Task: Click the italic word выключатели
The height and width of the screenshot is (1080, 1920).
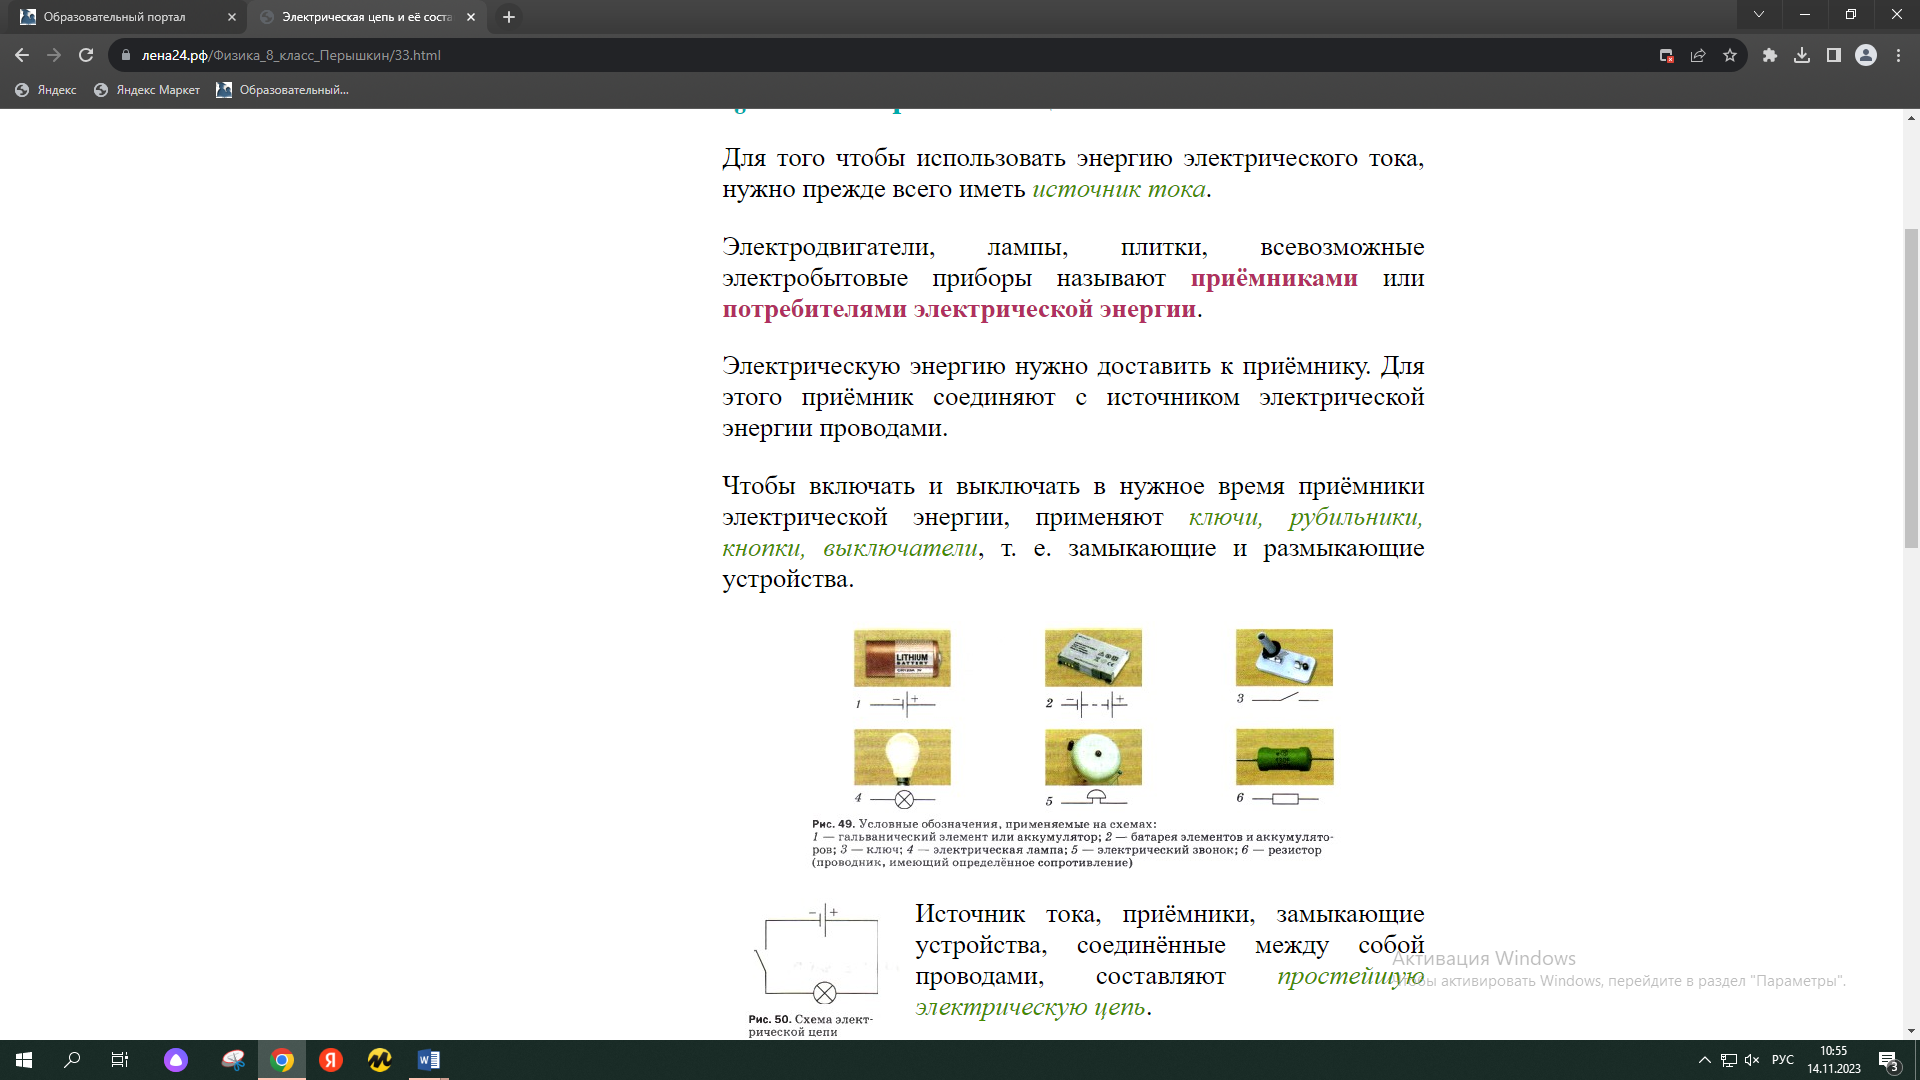Action: [x=900, y=548]
